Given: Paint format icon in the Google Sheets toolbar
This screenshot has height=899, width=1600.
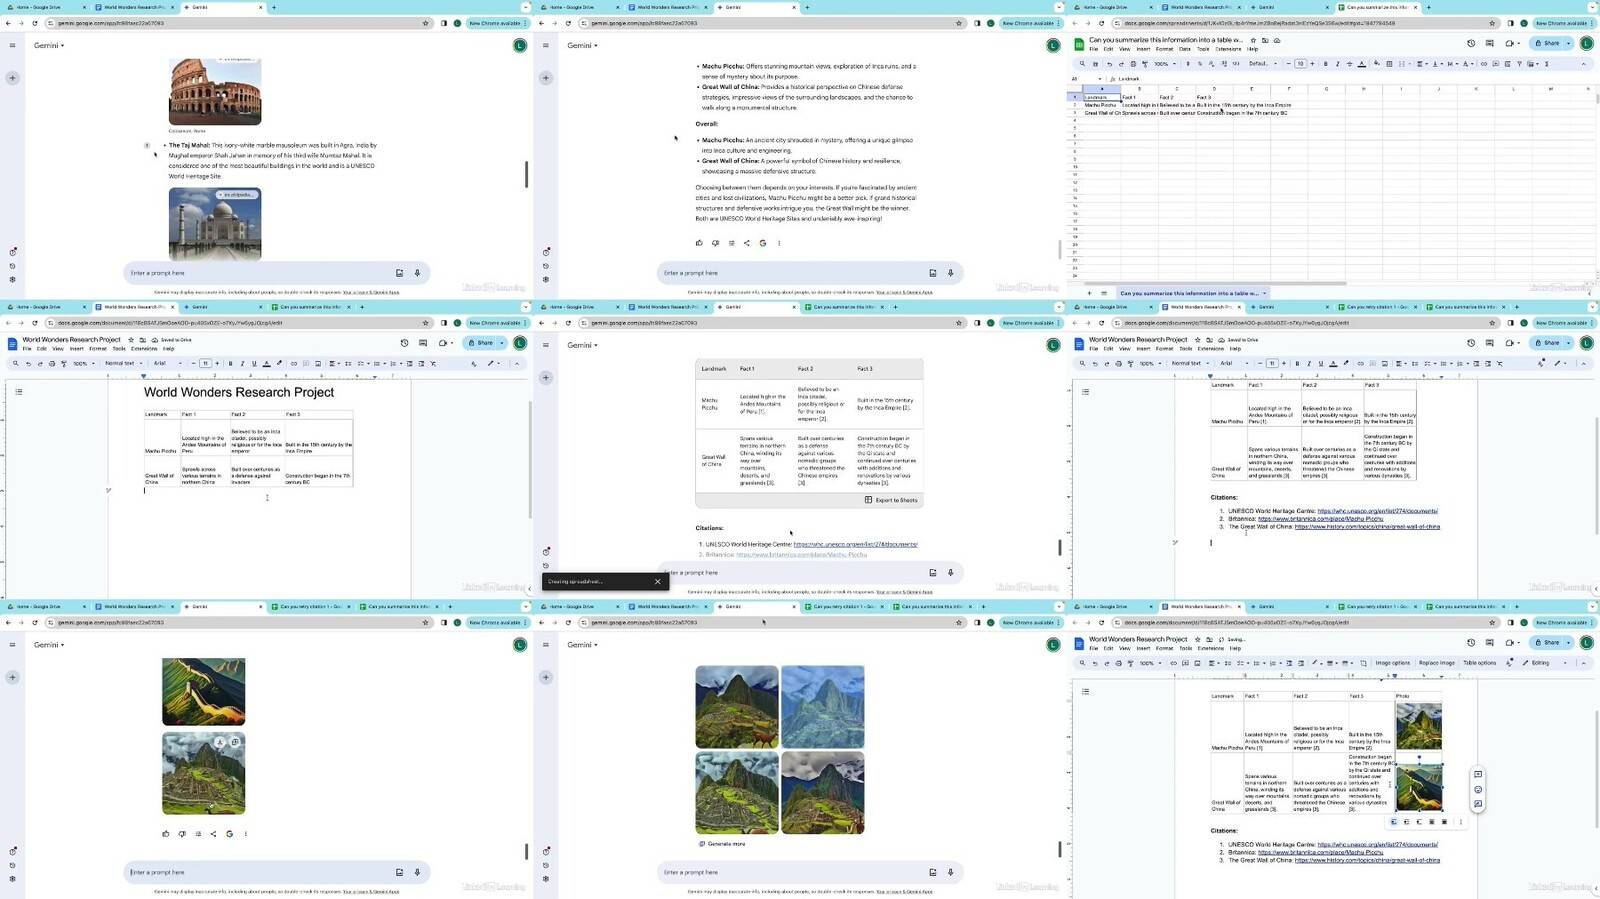Looking at the screenshot, I should coord(1145,64).
